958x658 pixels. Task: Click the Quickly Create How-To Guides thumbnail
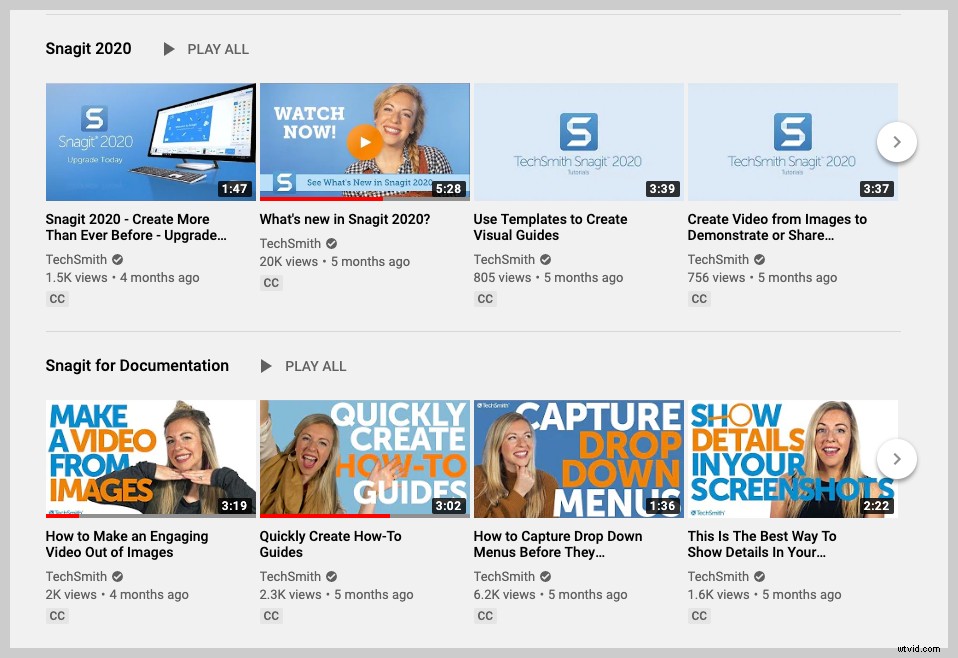[364, 458]
